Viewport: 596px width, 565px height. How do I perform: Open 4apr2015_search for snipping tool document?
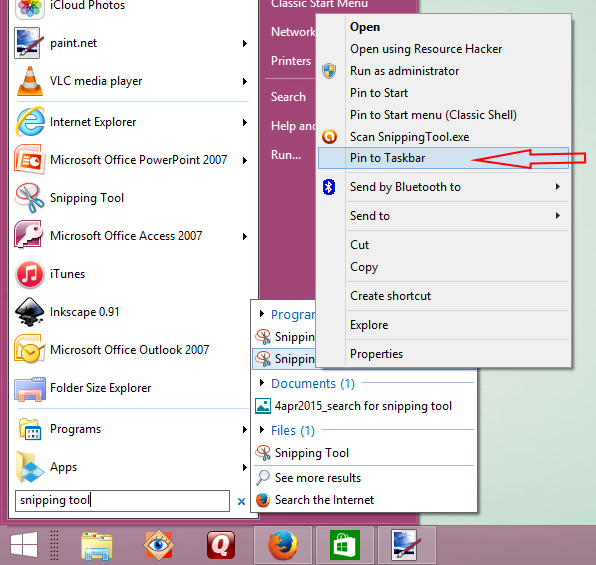pos(363,406)
